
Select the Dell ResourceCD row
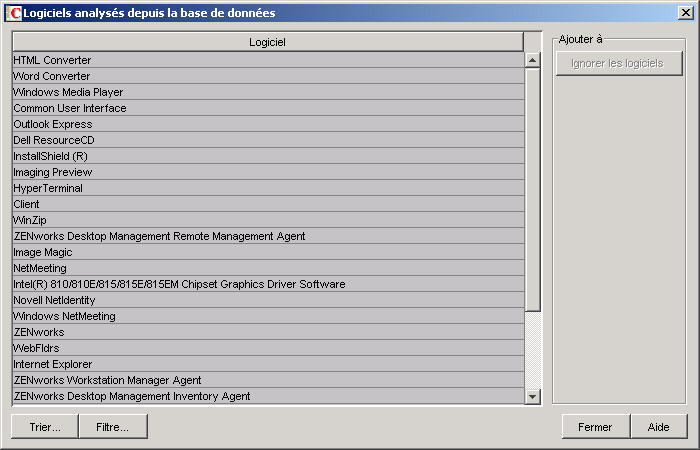(x=268, y=140)
